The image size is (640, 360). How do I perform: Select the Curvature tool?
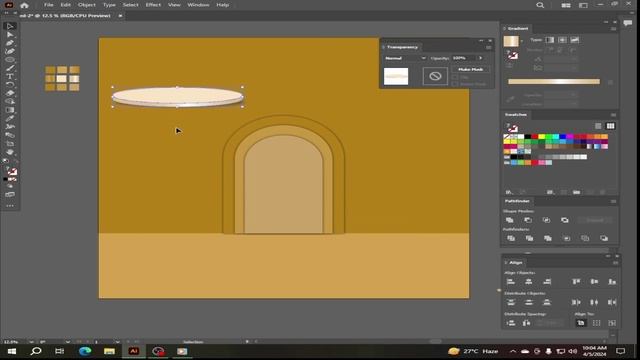pyautogui.click(x=10, y=51)
